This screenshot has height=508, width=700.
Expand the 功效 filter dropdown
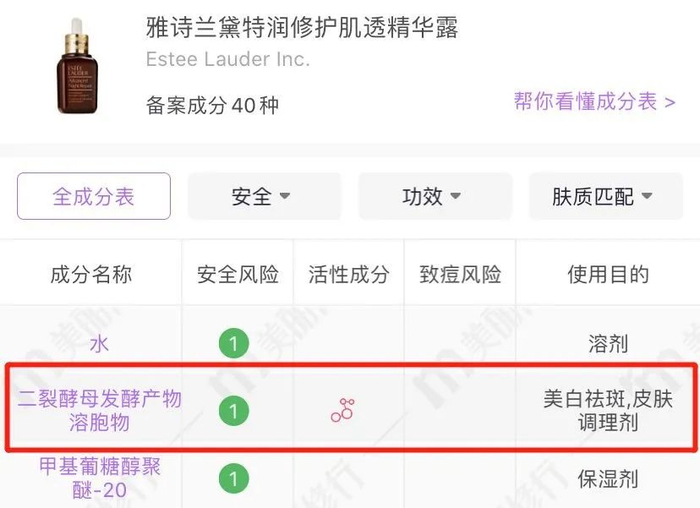(433, 197)
